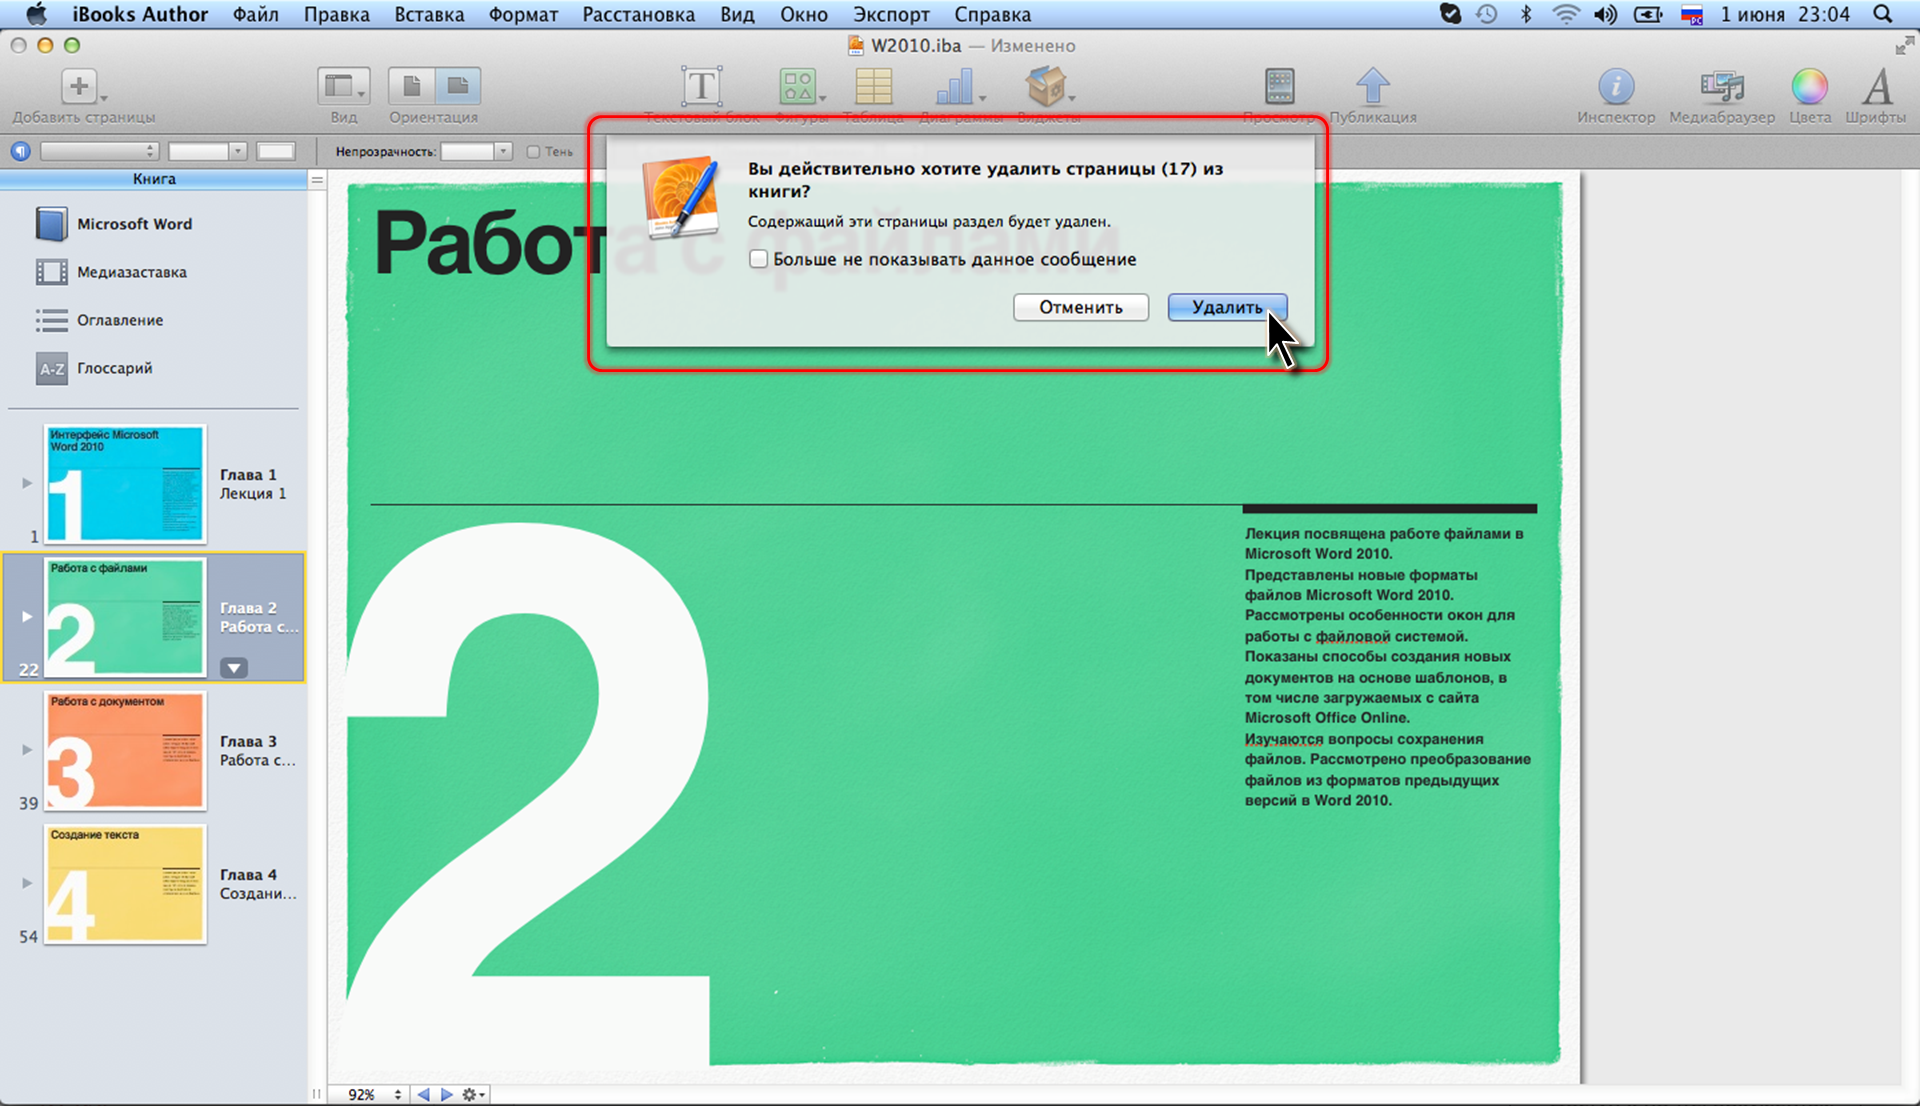
Task: Enter full screen with top-right arrows icon
Action: point(1904,45)
